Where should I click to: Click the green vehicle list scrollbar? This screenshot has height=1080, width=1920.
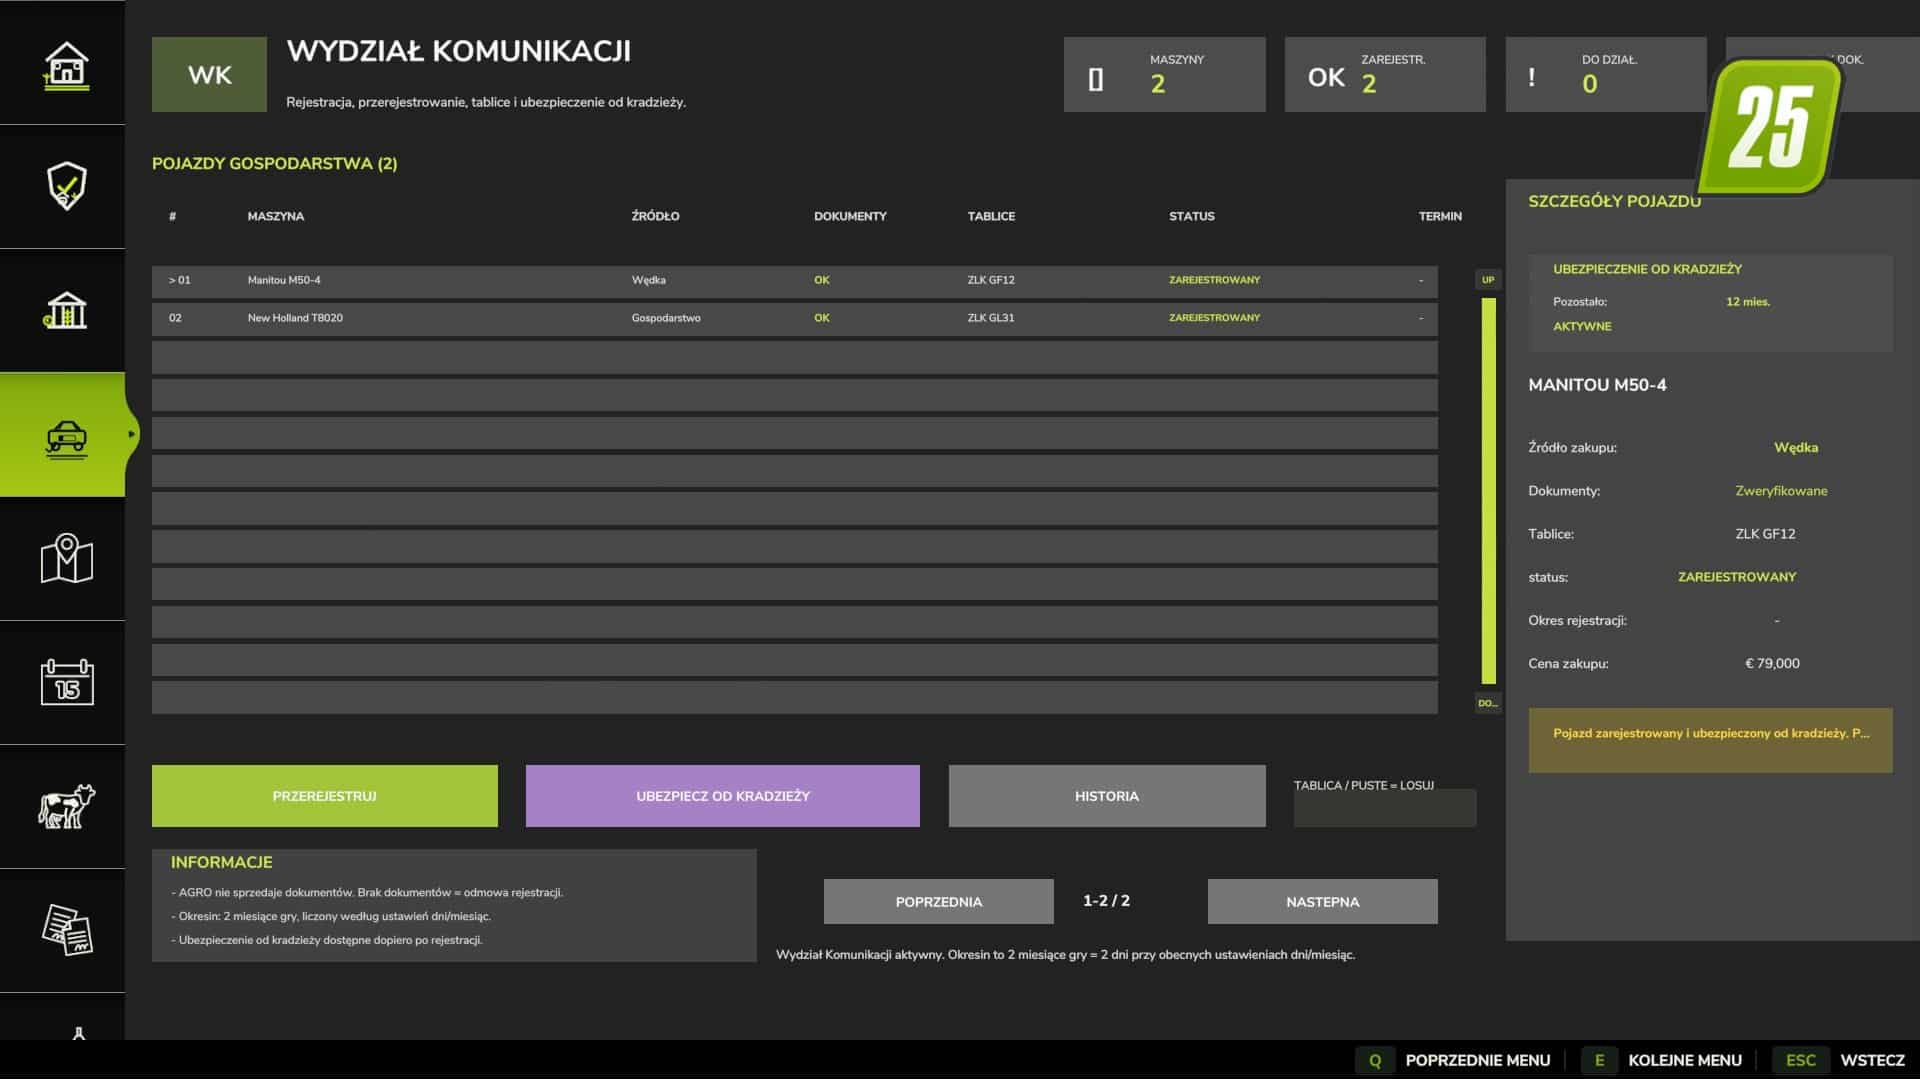(1489, 491)
